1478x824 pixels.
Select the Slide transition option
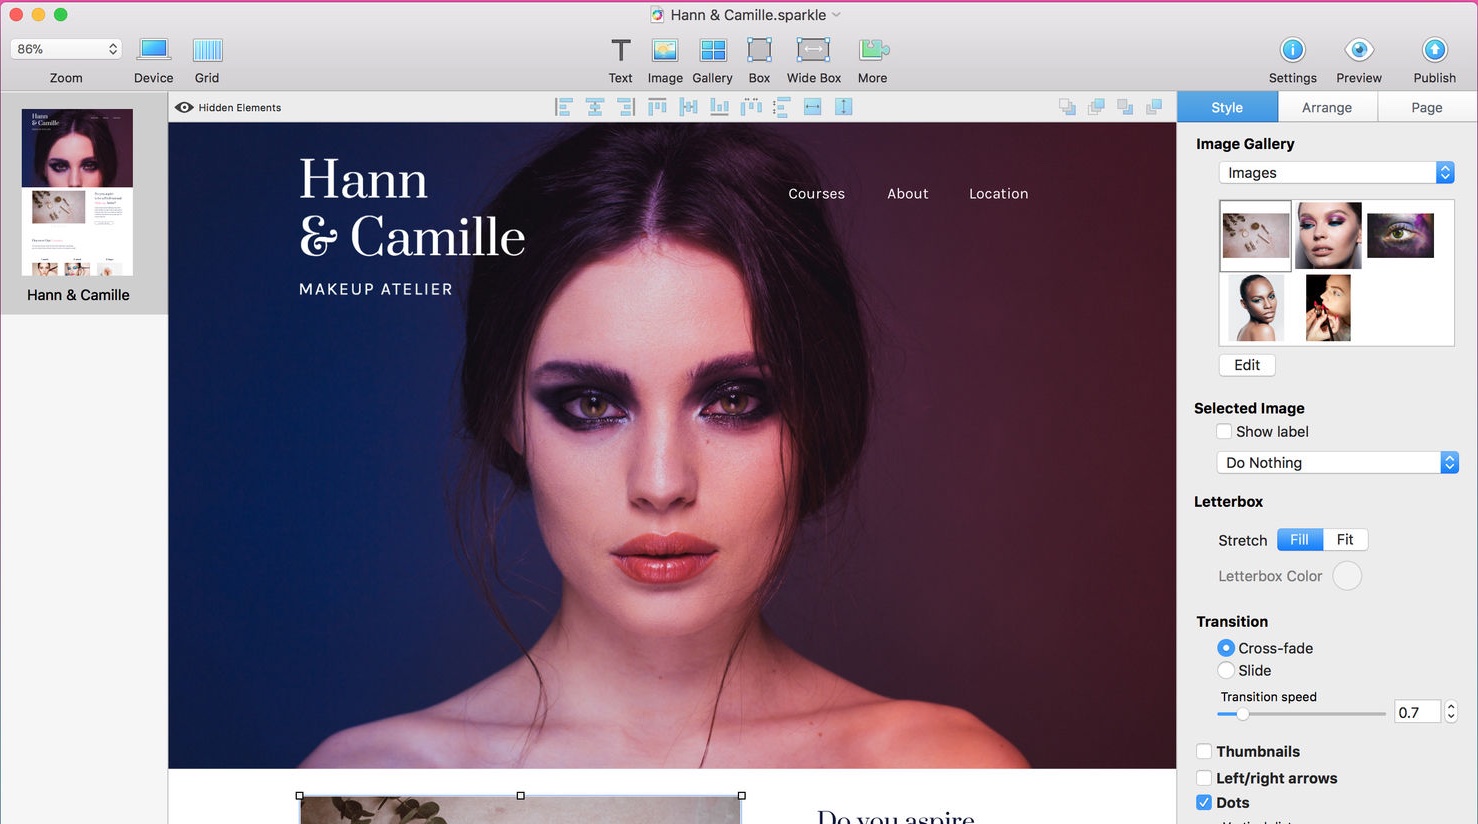(1226, 671)
